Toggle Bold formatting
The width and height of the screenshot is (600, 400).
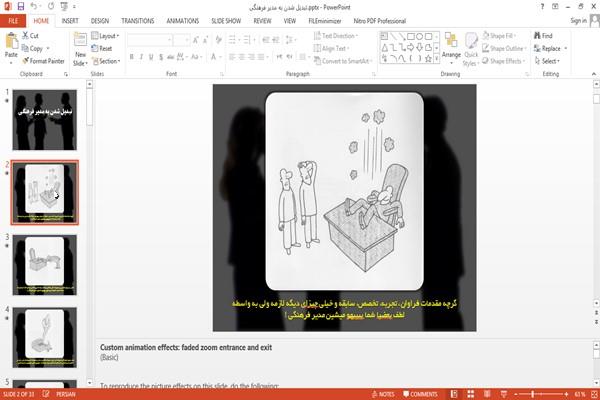coord(132,57)
